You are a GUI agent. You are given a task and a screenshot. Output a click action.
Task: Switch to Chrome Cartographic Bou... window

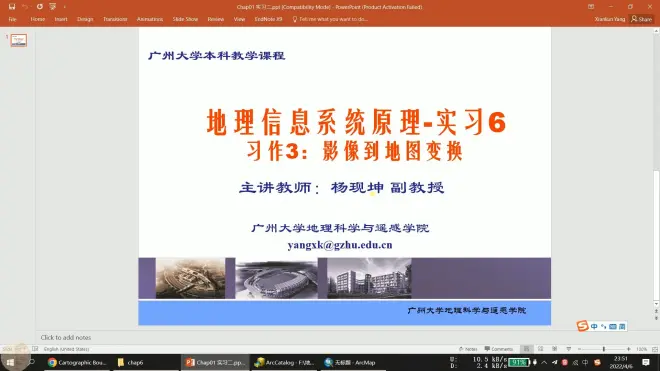(x=77, y=363)
